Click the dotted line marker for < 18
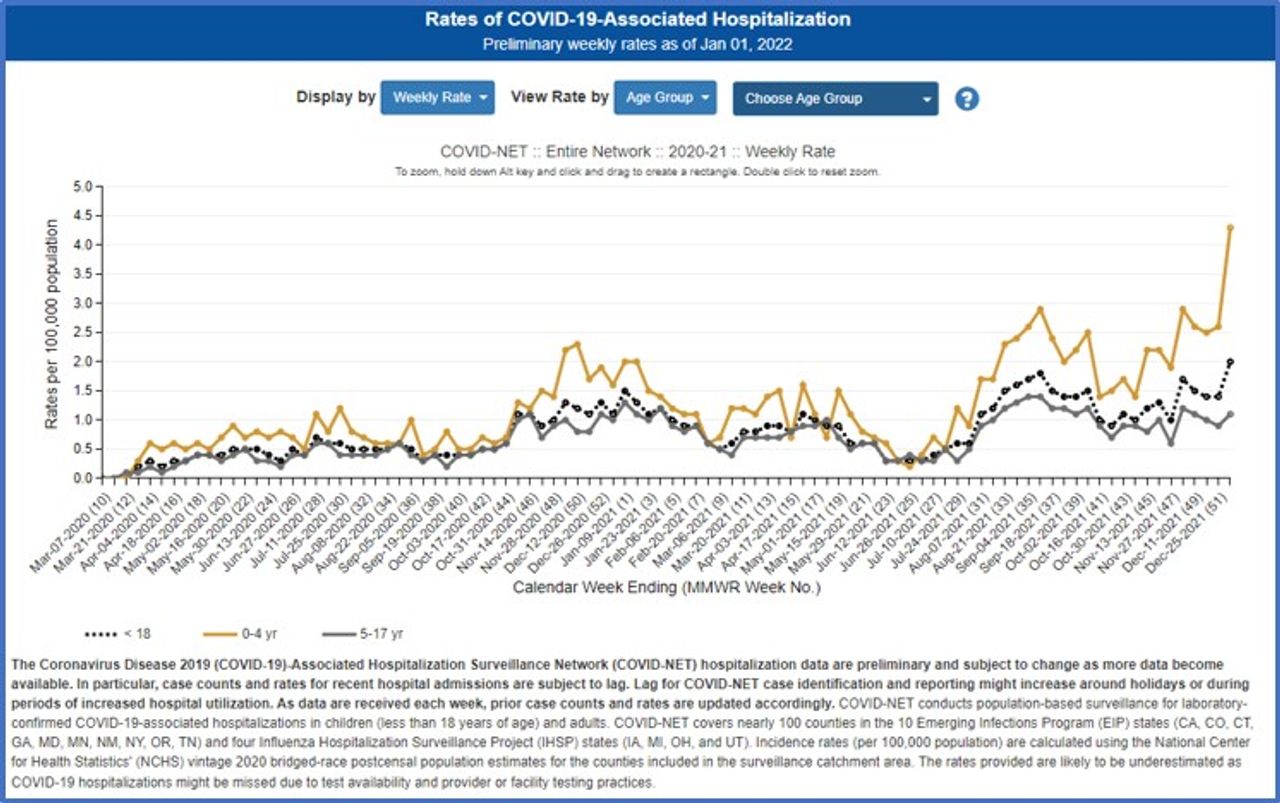The height and width of the screenshot is (803, 1280). tap(100, 633)
